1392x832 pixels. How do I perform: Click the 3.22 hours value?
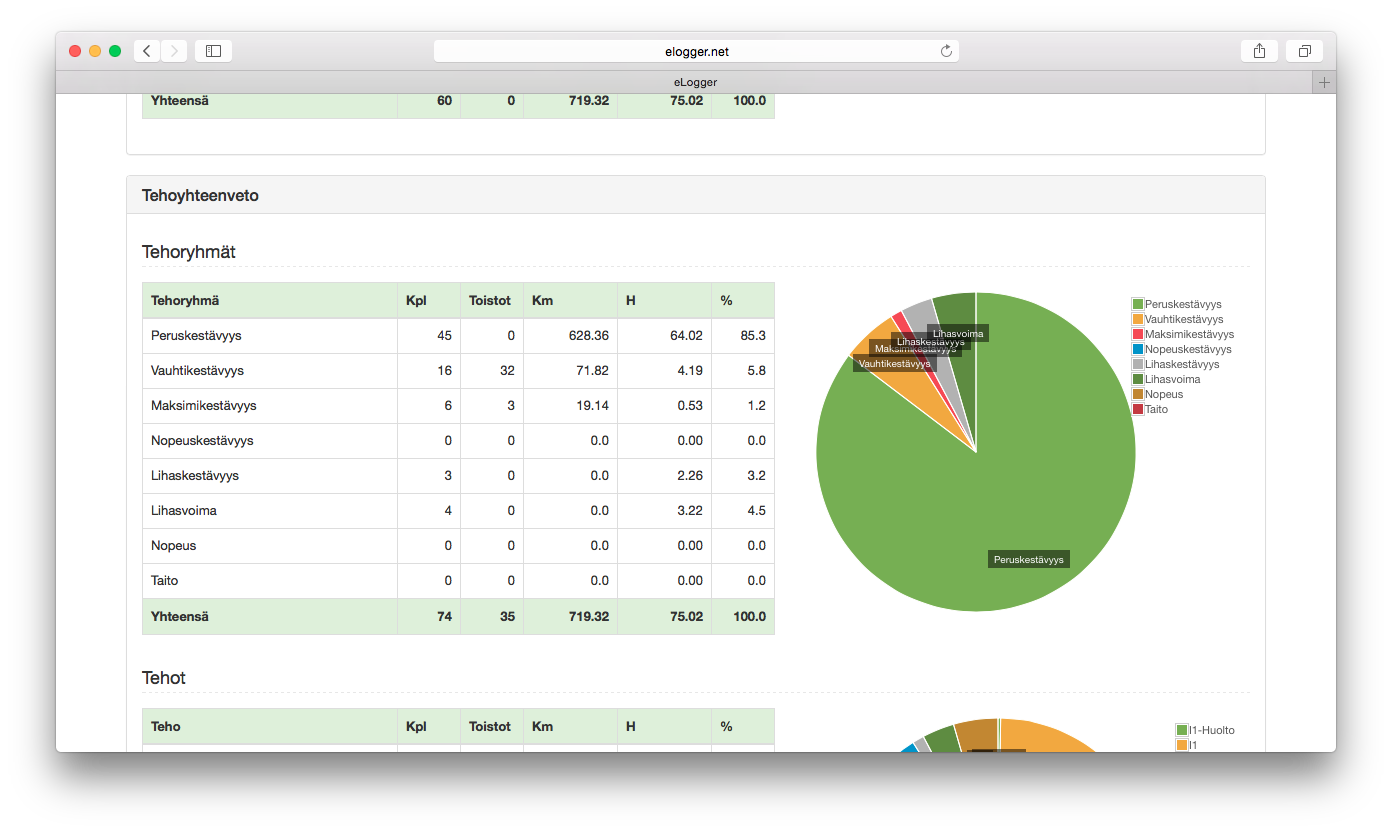click(690, 510)
